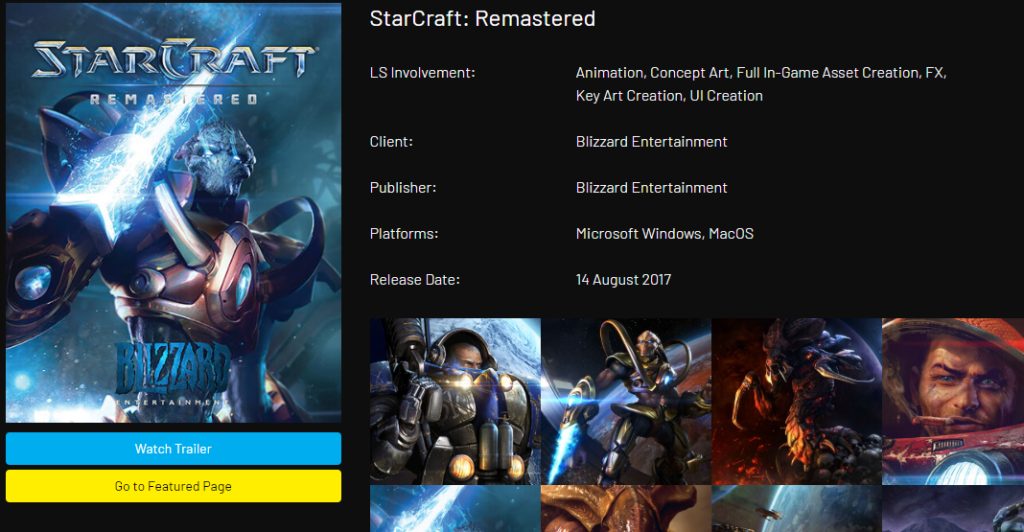This screenshot has width=1024, height=532.
Task: Click the Blizzard Entertainment logo on the cover
Action: click(x=171, y=374)
